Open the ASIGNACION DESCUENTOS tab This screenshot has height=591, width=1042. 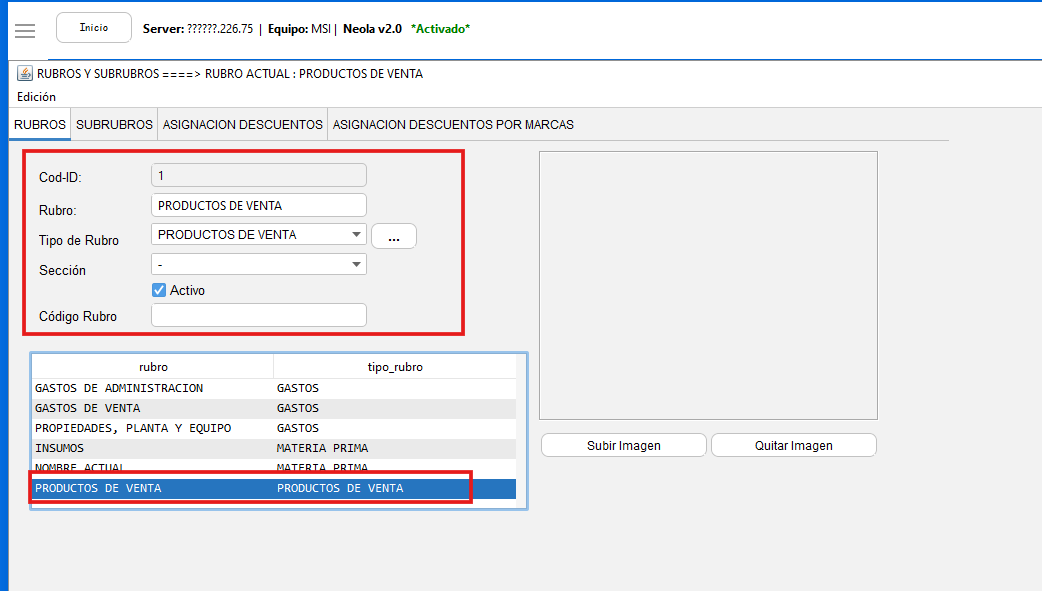tap(243, 125)
